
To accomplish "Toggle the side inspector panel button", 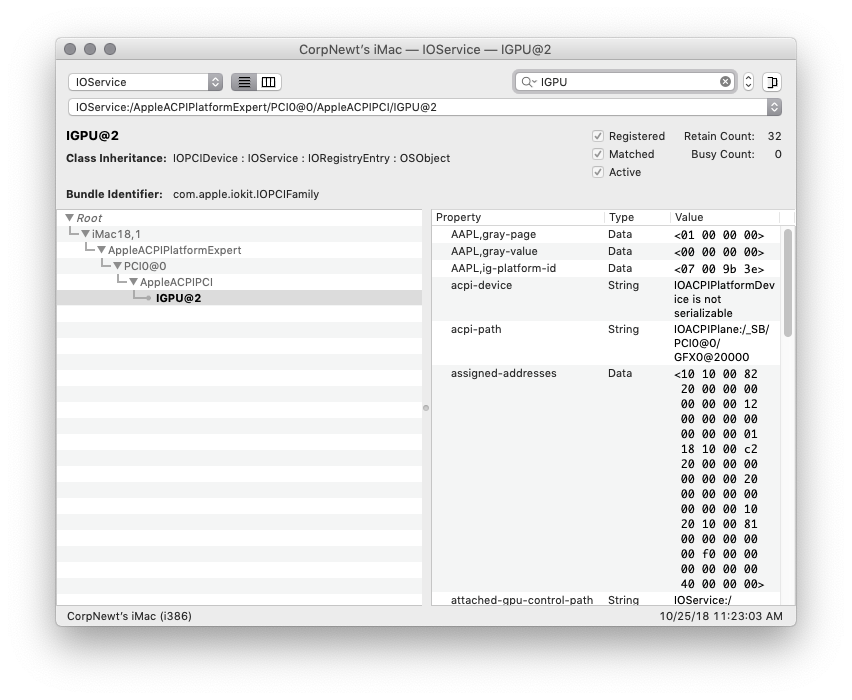I will point(772,82).
